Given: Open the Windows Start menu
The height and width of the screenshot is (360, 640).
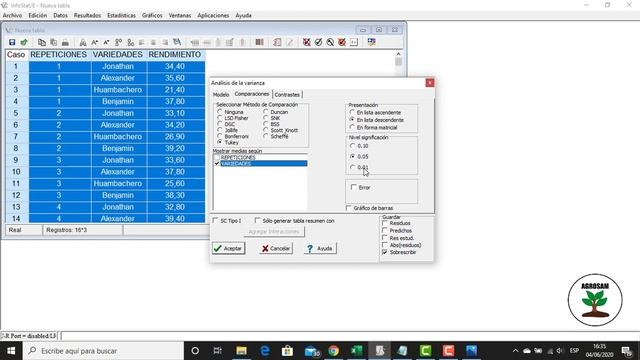Looking at the screenshot, I should click(x=11, y=351).
